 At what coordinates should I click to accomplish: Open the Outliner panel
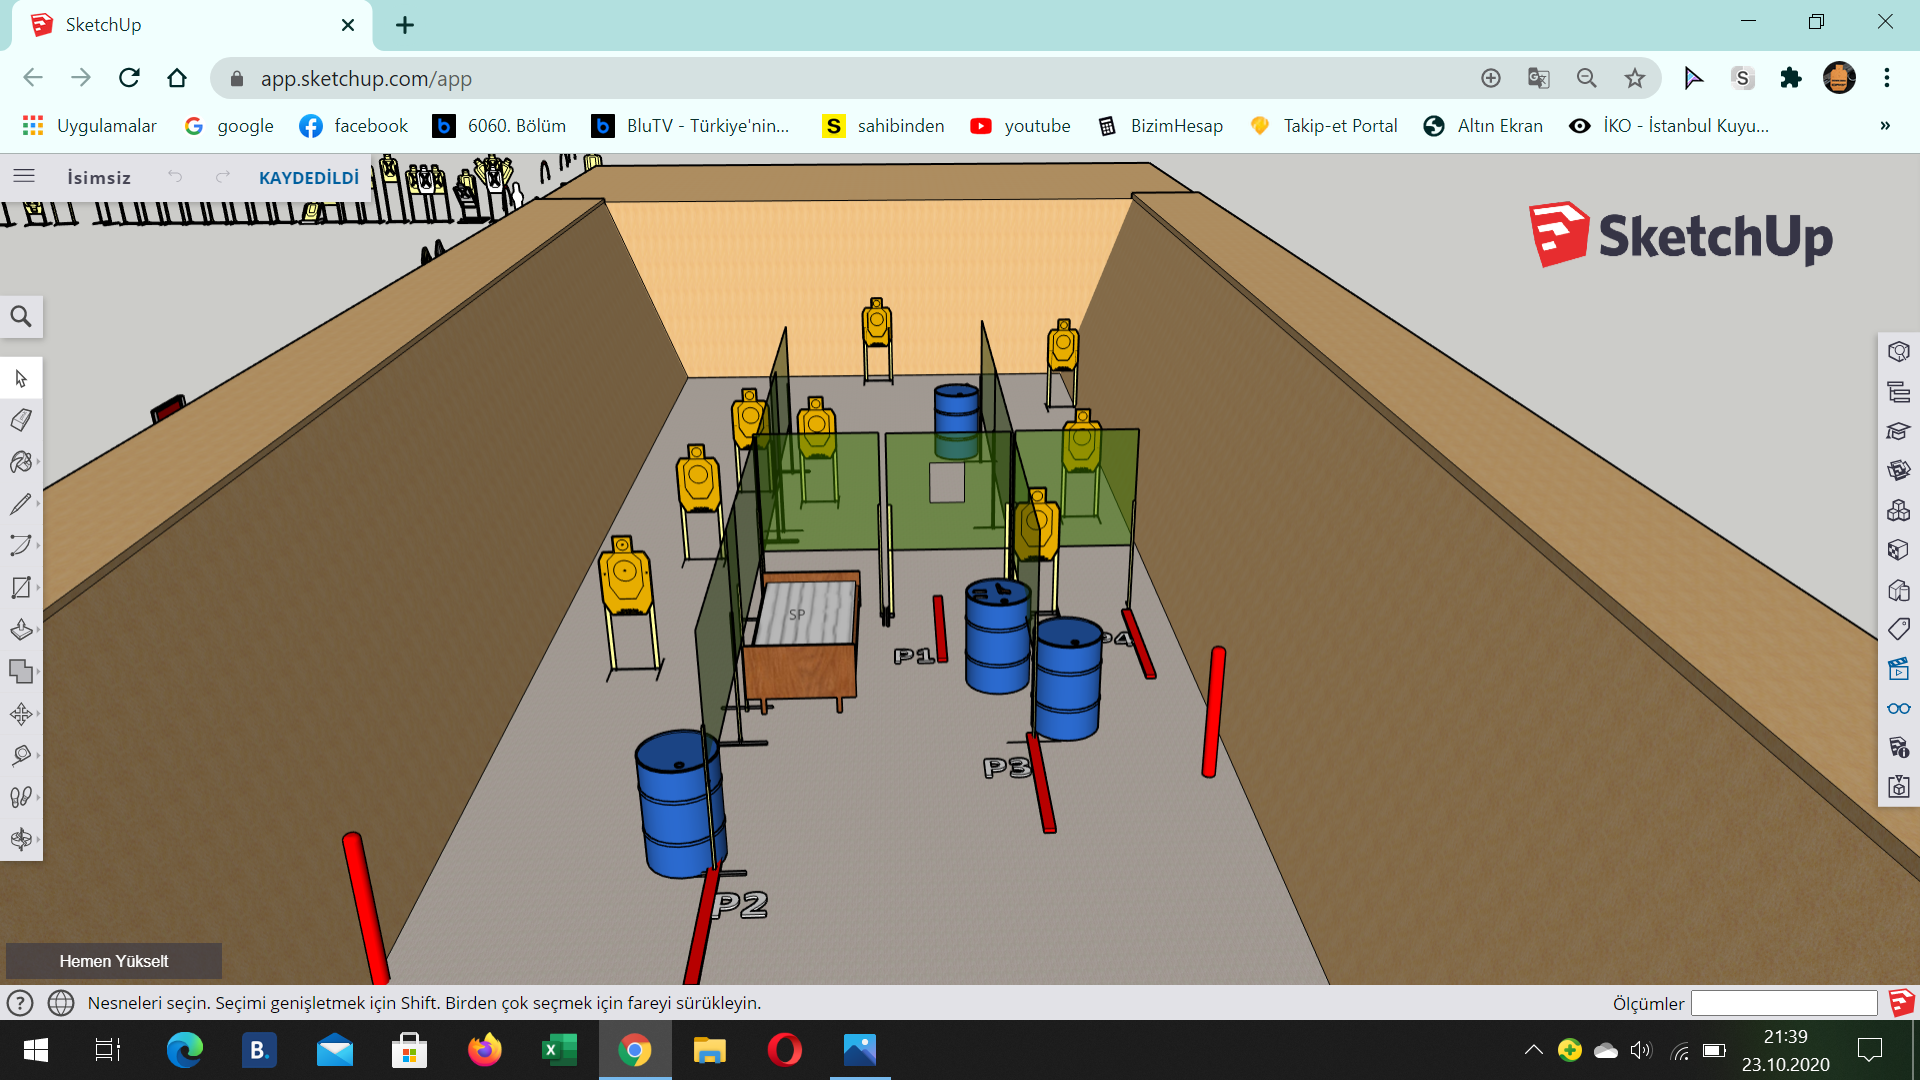pyautogui.click(x=1898, y=392)
